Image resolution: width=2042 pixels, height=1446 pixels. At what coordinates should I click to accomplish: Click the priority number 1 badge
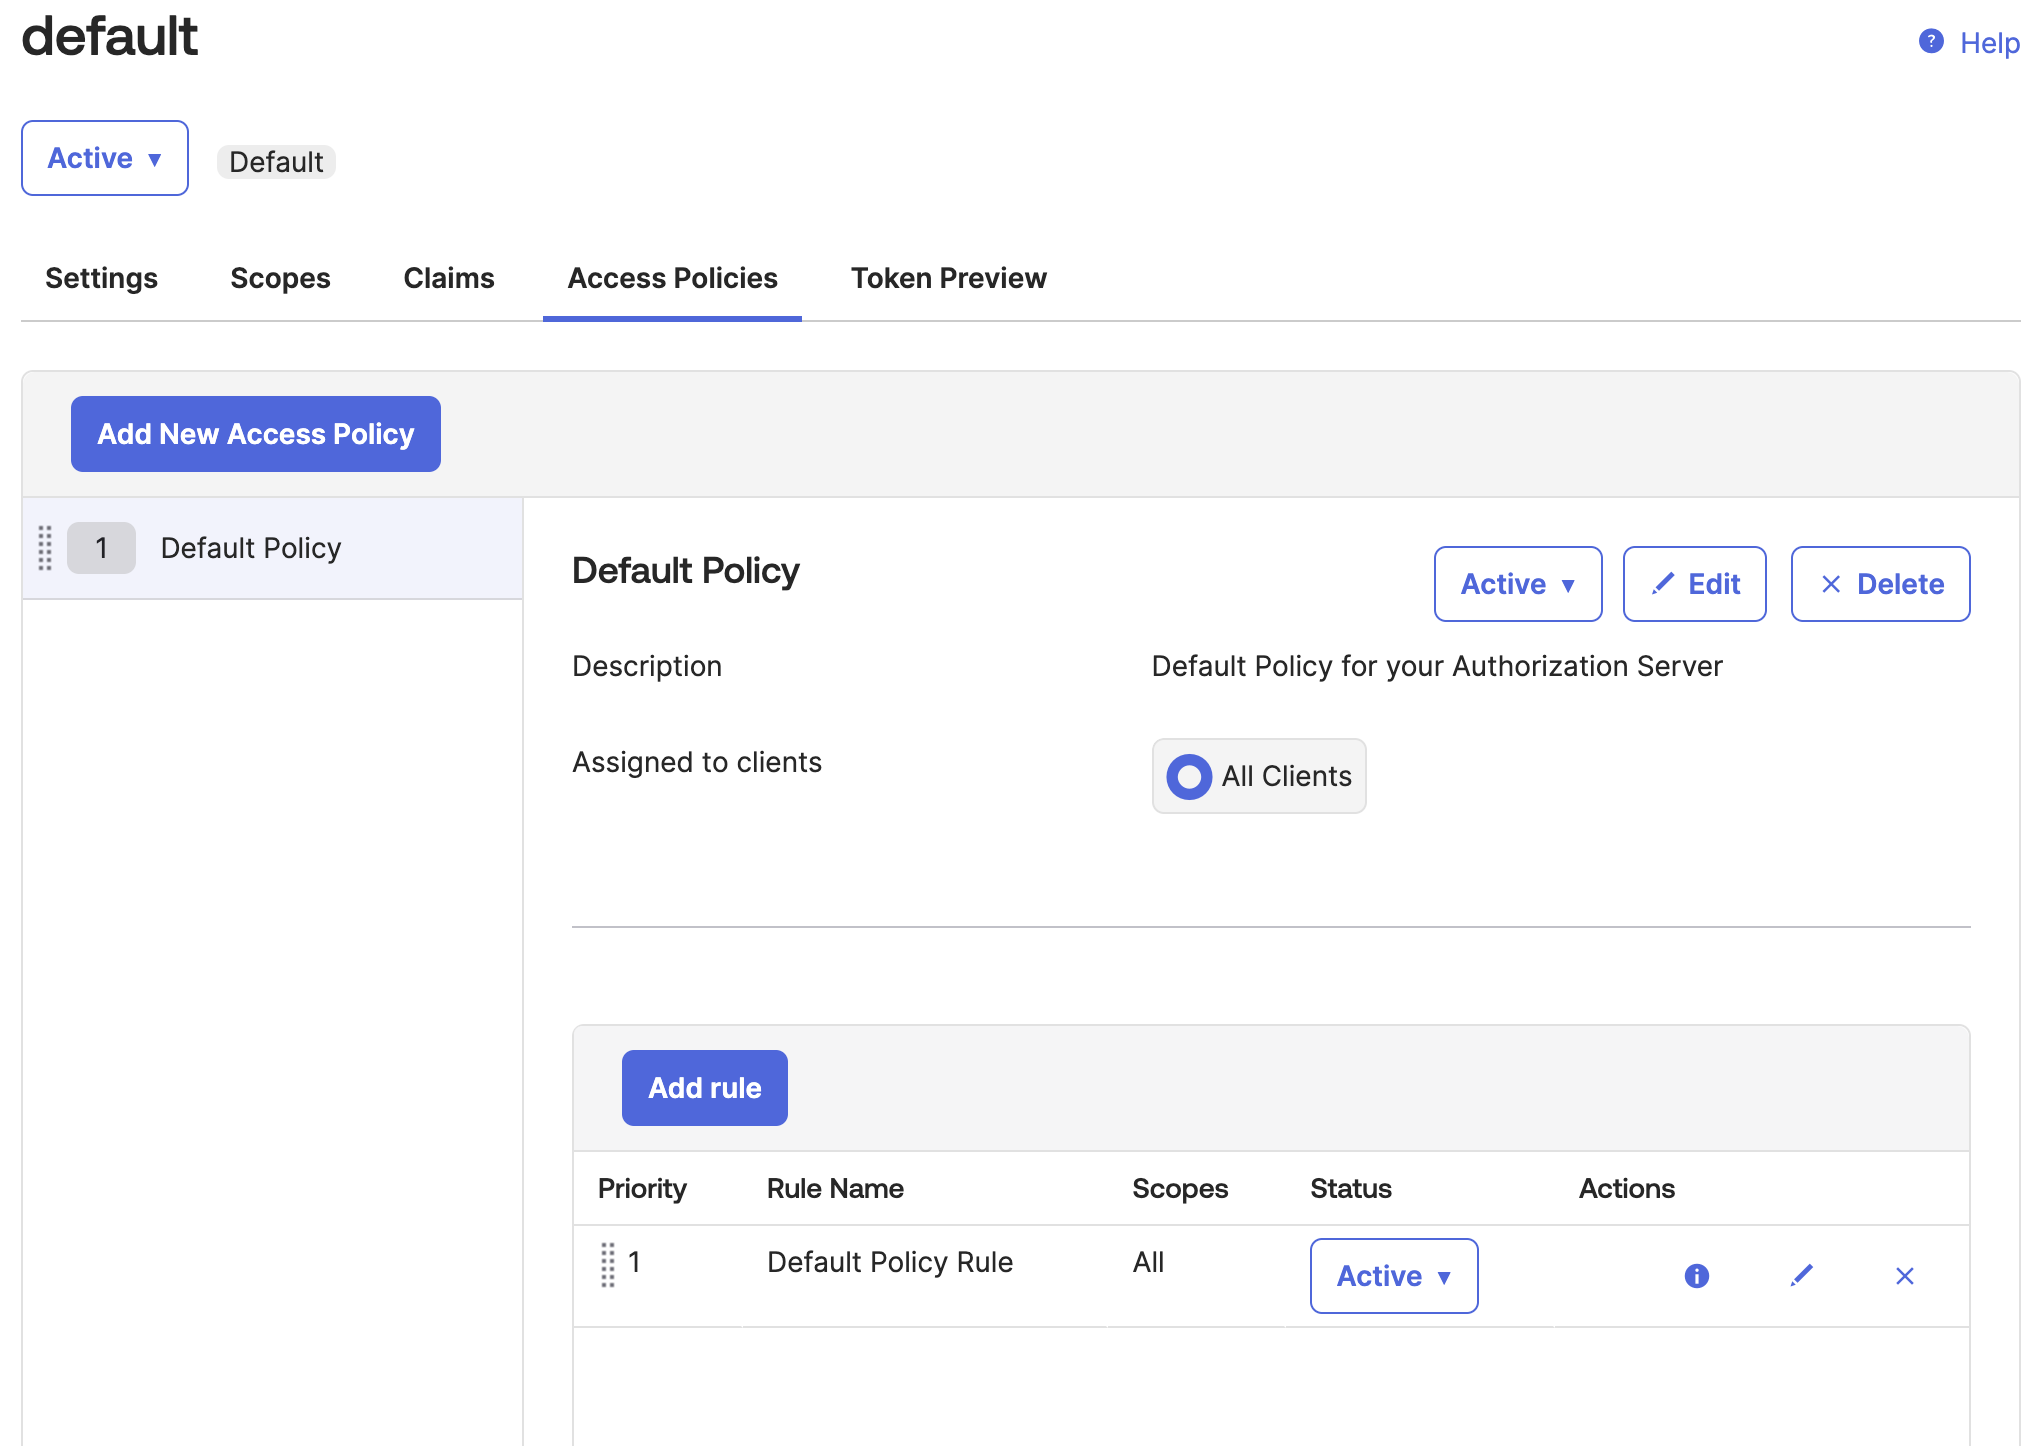[101, 548]
